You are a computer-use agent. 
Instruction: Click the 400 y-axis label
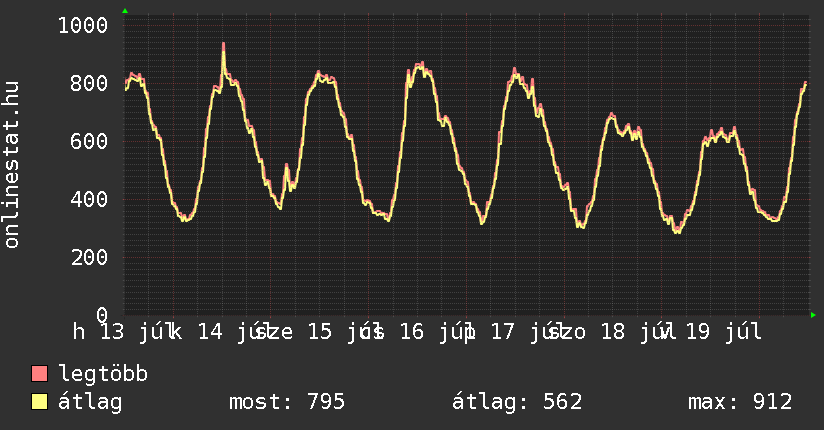tap(89, 199)
